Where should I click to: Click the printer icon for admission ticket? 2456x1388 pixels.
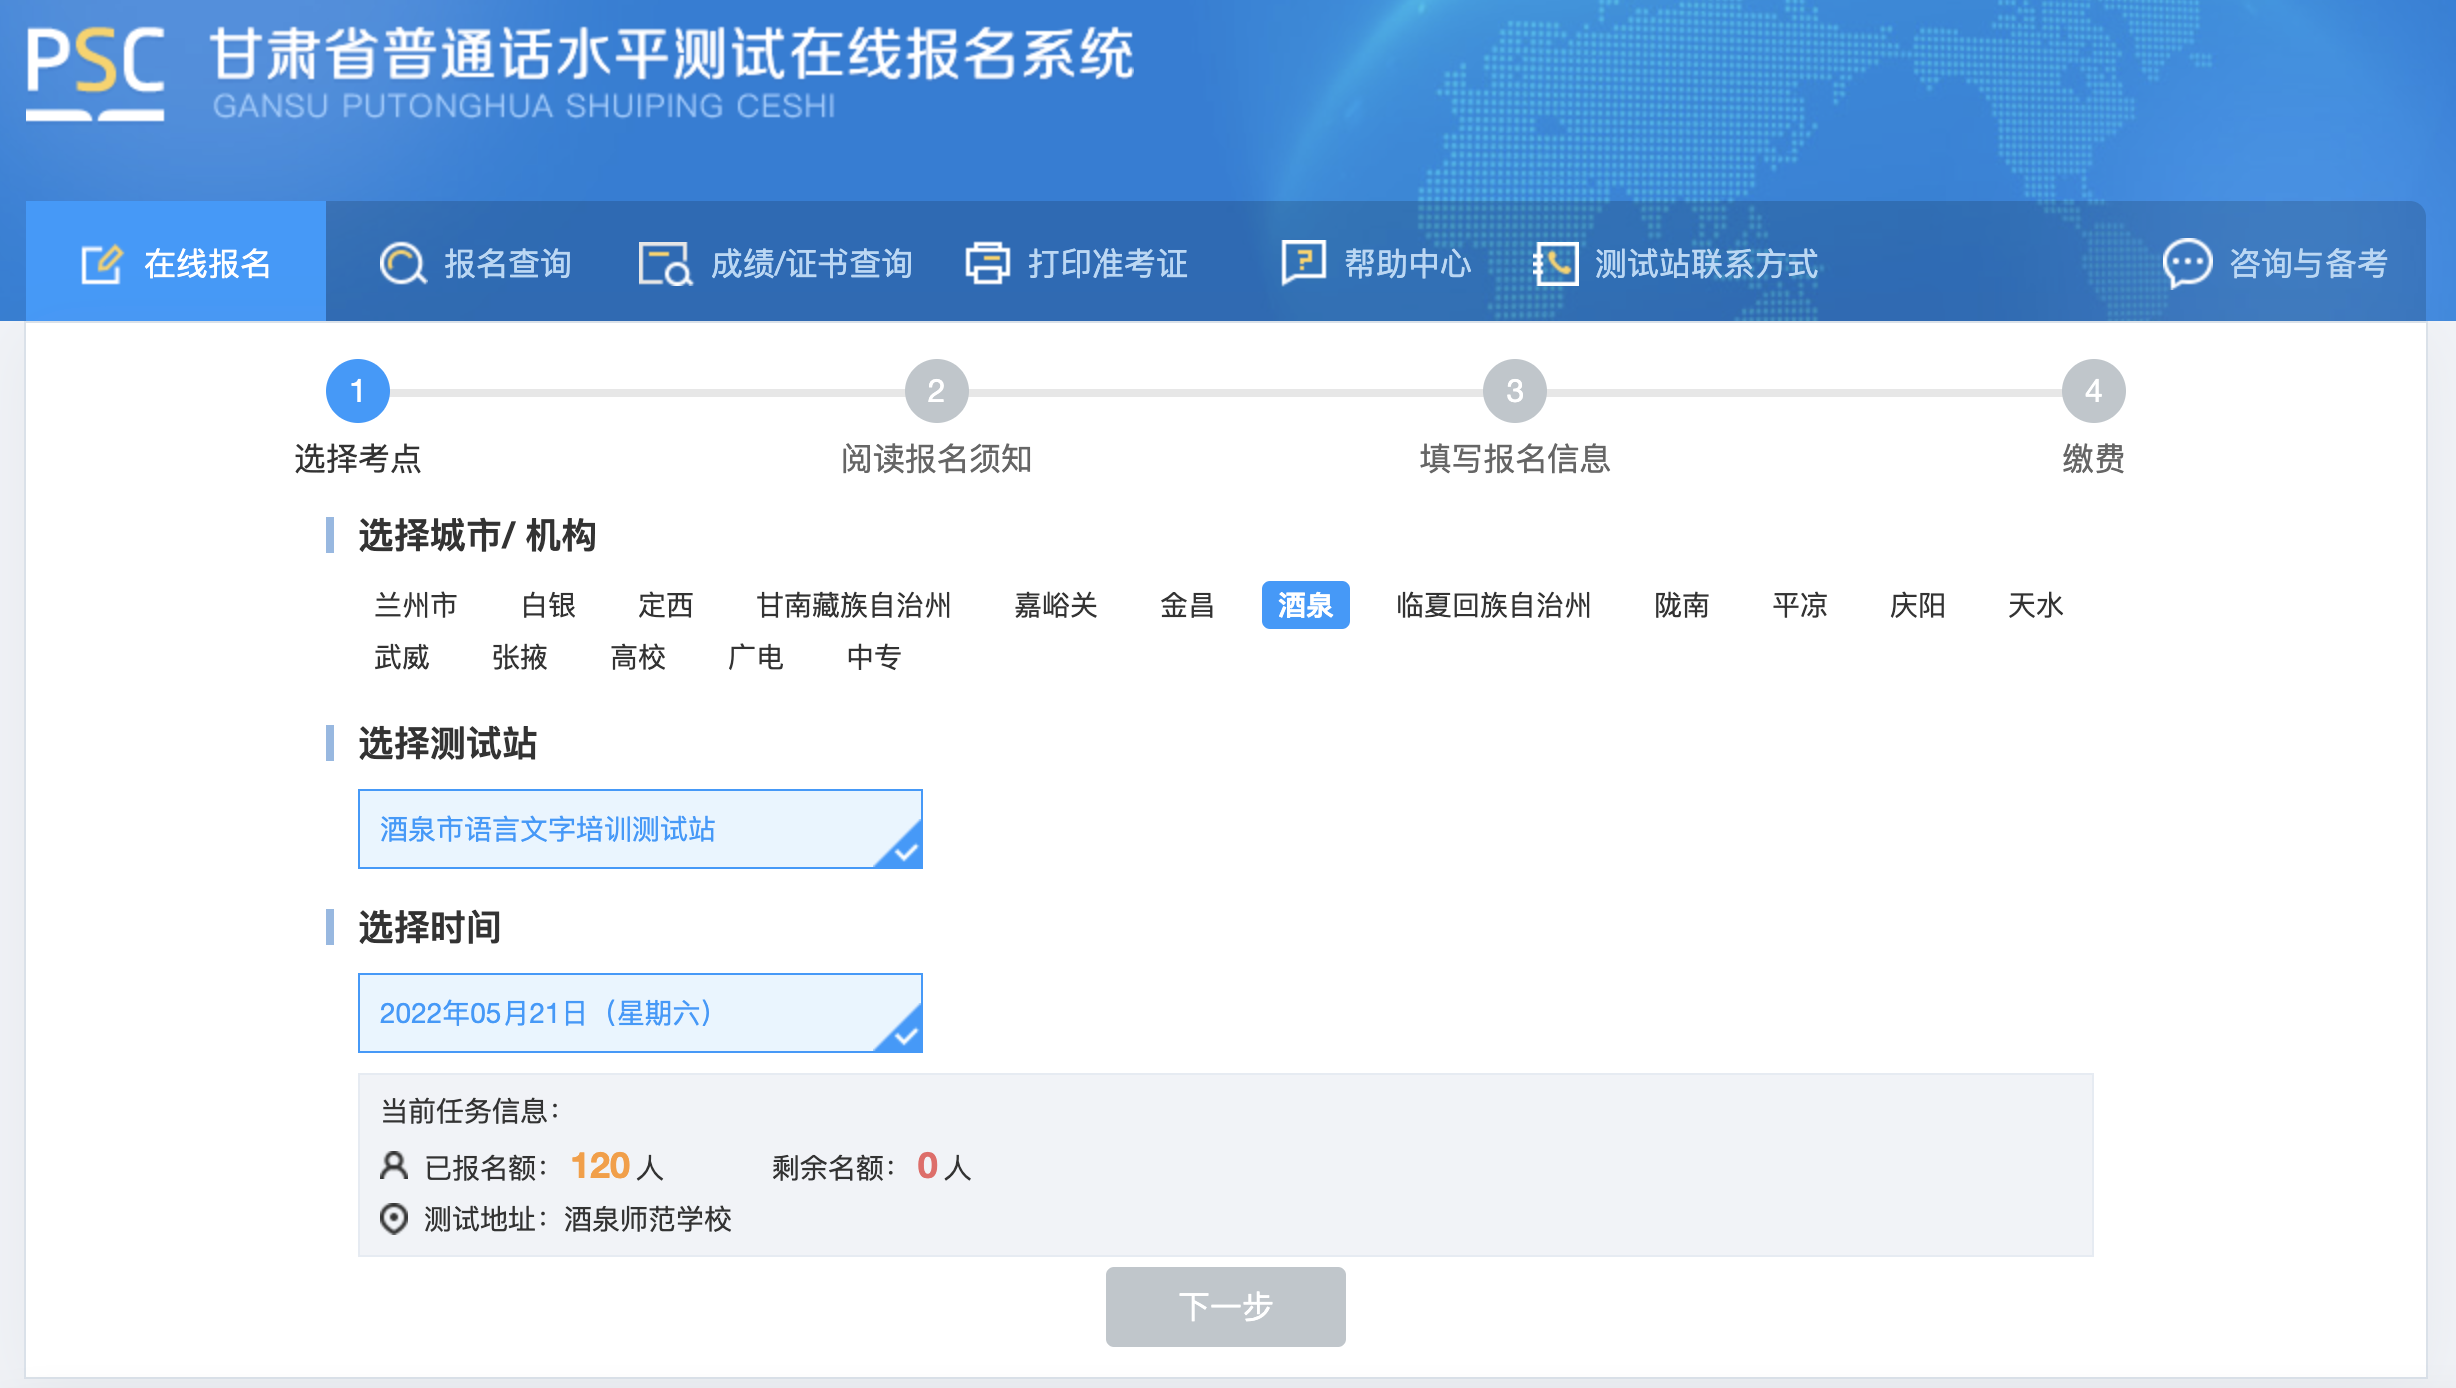click(x=988, y=264)
